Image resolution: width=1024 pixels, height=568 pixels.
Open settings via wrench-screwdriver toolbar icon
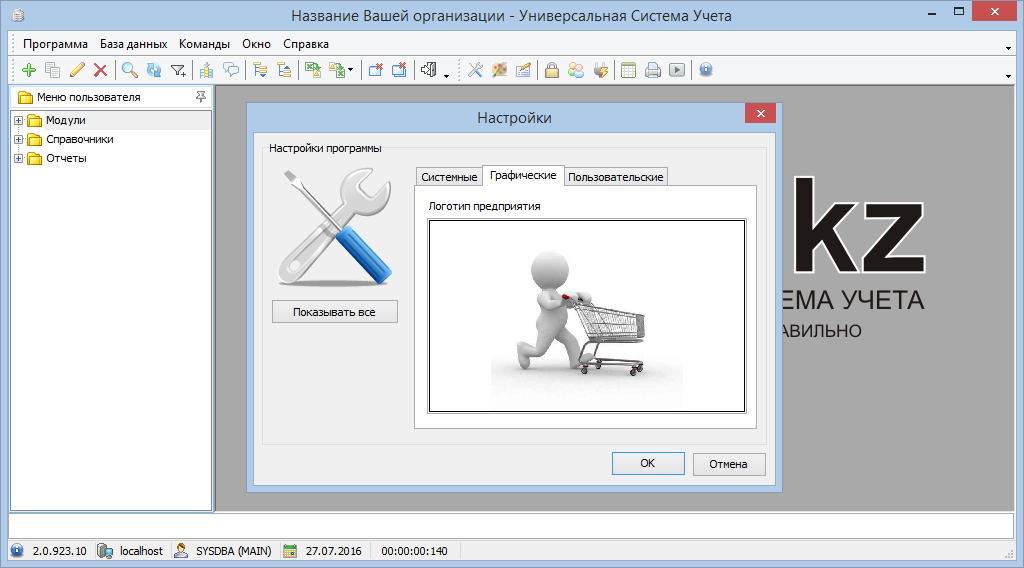coord(476,70)
